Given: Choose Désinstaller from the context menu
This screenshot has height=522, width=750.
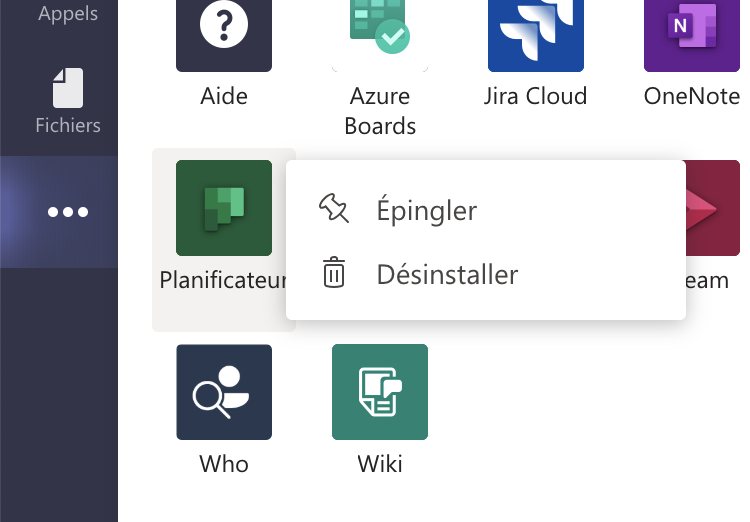Looking at the screenshot, I should coord(447,274).
